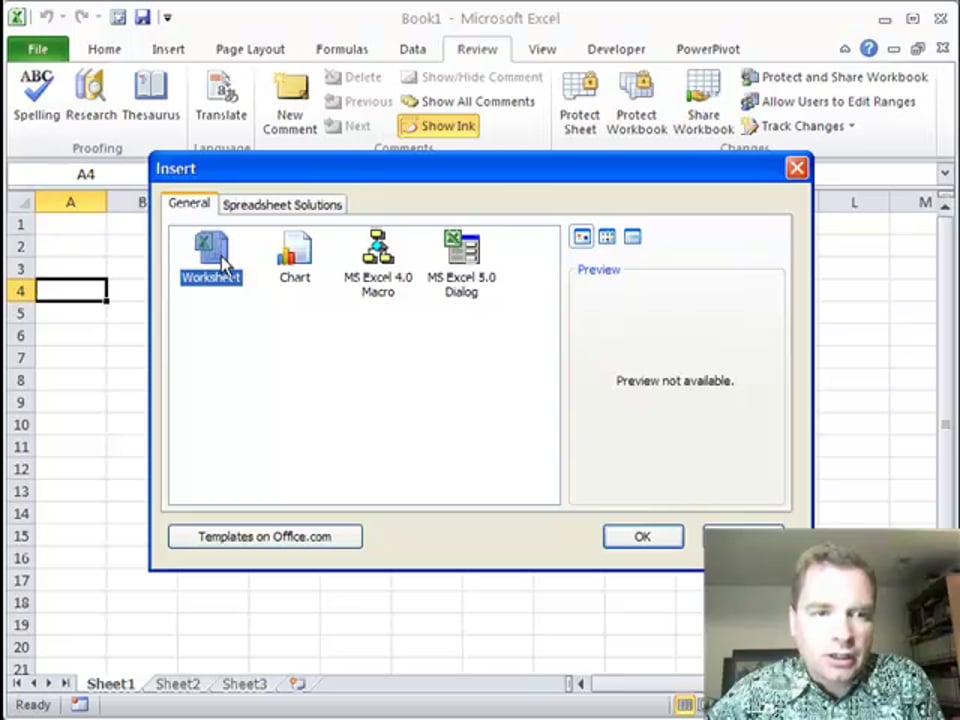
Task: Click the OK button
Action: pyautogui.click(x=643, y=536)
